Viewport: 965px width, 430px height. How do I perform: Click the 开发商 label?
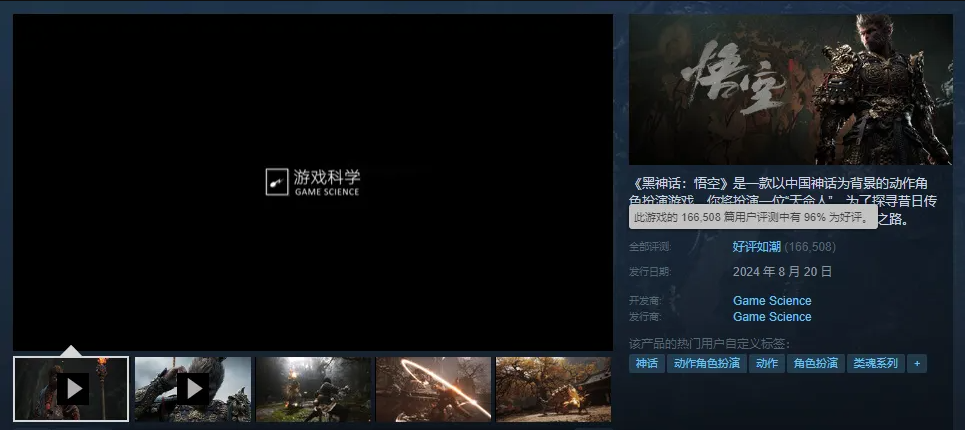tap(644, 301)
